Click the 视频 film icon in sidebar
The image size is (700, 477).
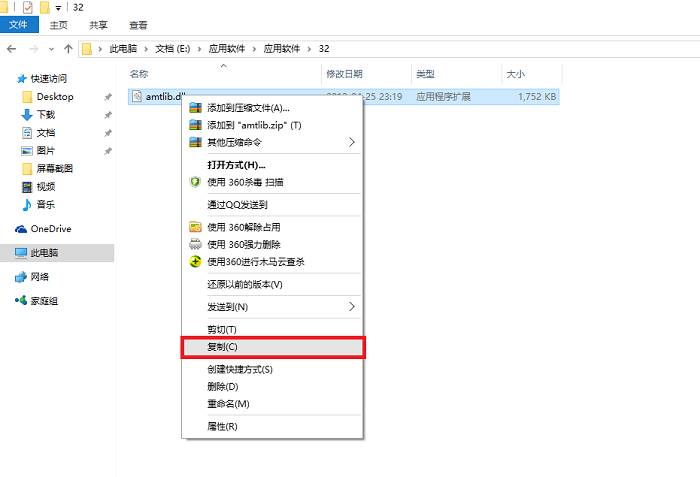click(27, 187)
